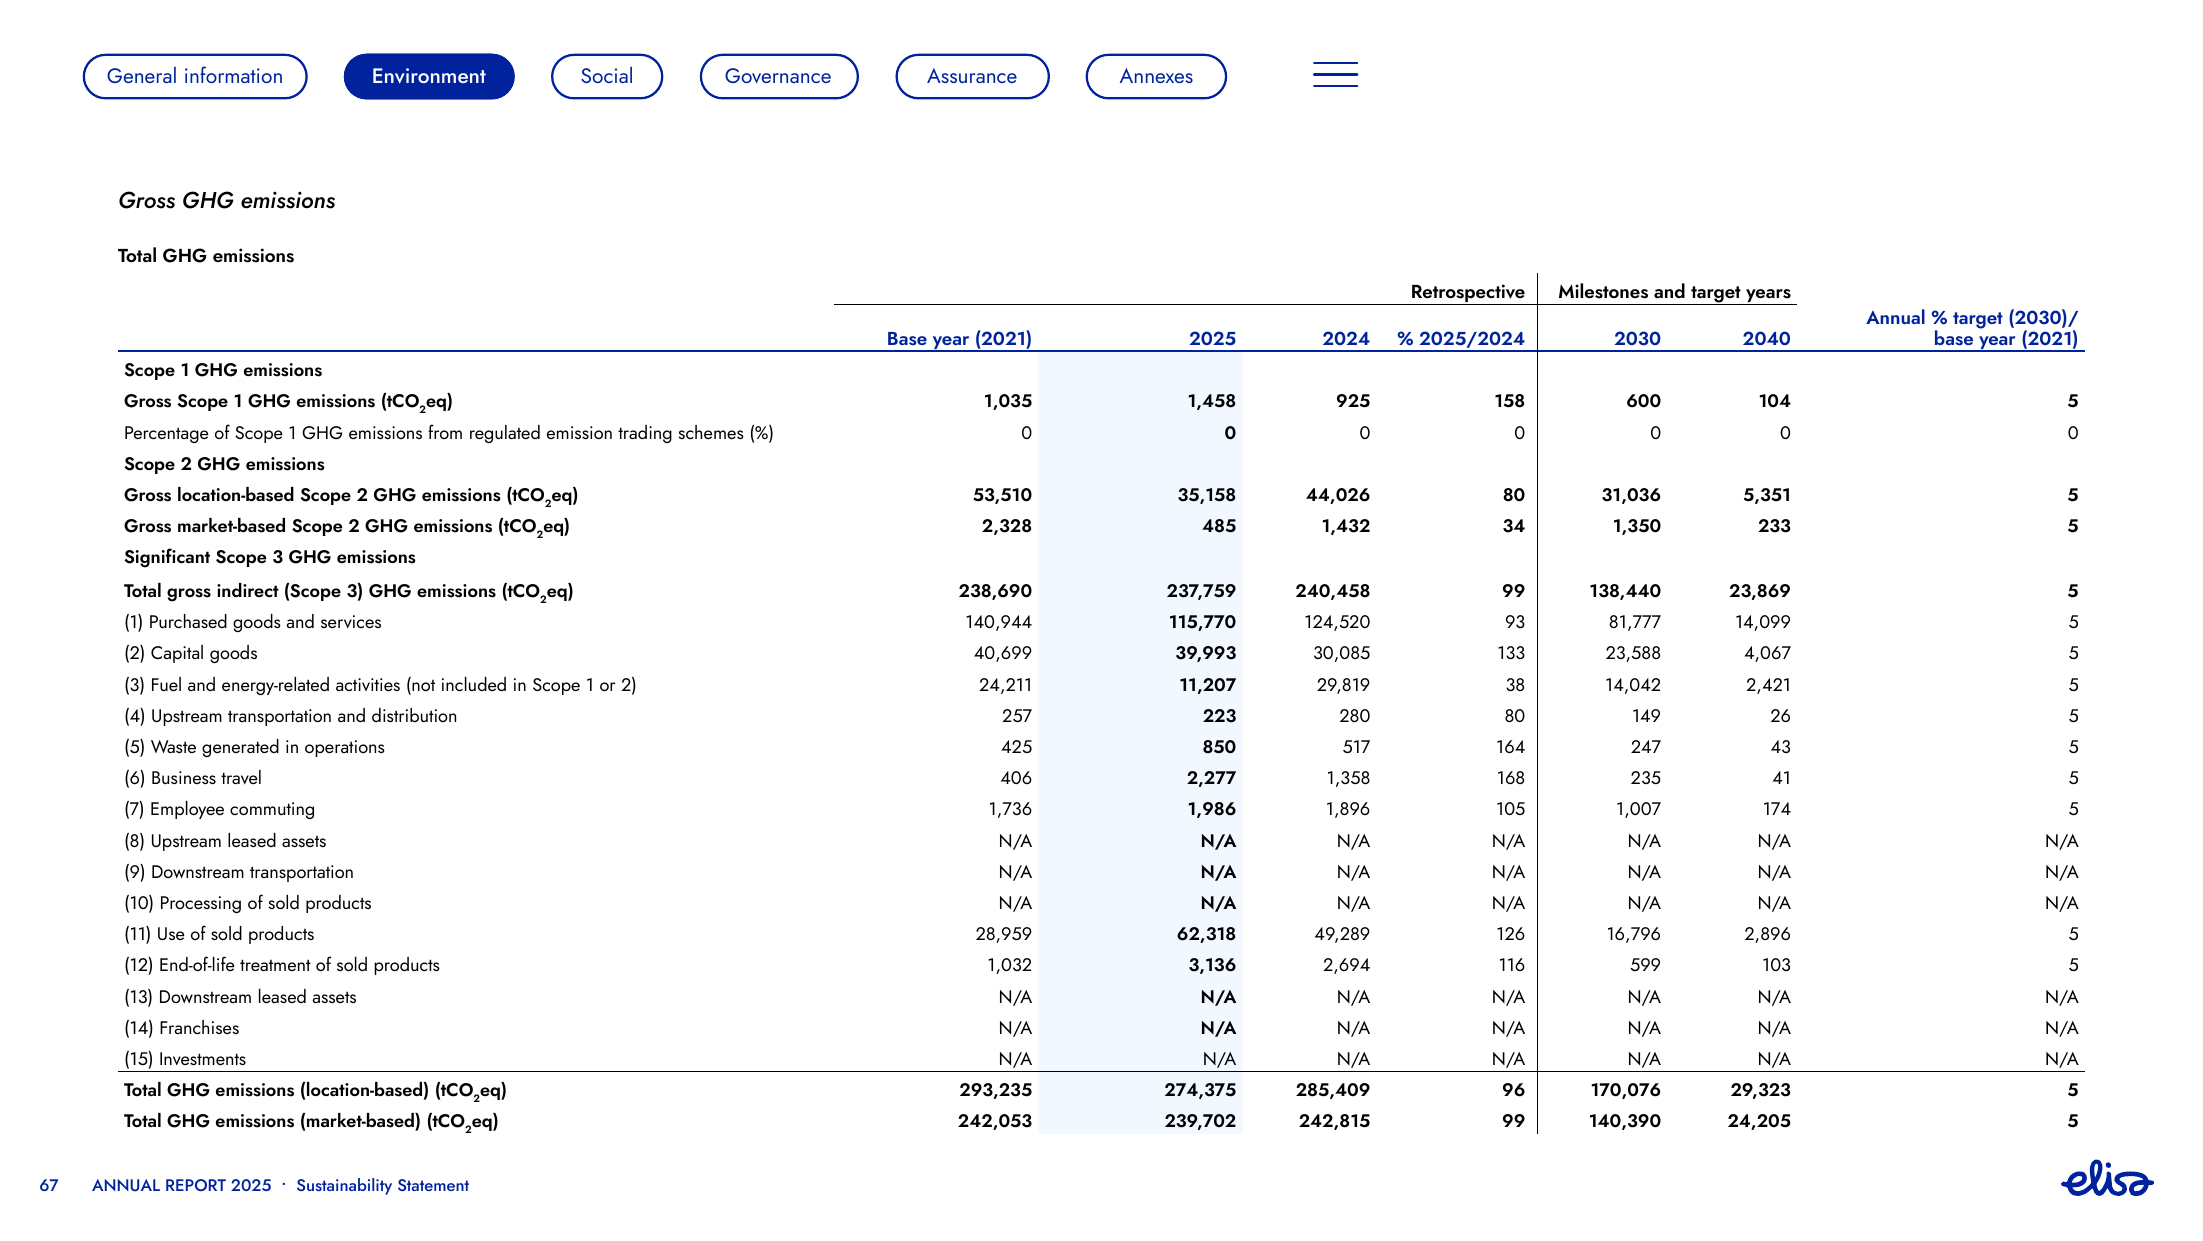Image resolution: width=2203 pixels, height=1241 pixels.
Task: Select the Gross GHG emissions heading
Action: click(227, 201)
